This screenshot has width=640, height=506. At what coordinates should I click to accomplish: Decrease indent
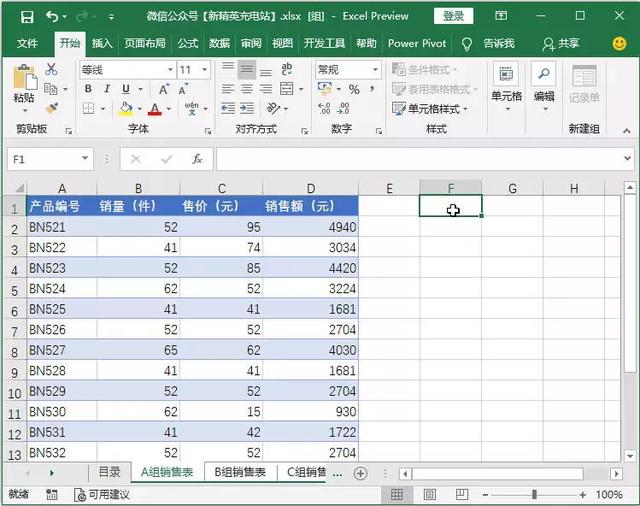(228, 109)
